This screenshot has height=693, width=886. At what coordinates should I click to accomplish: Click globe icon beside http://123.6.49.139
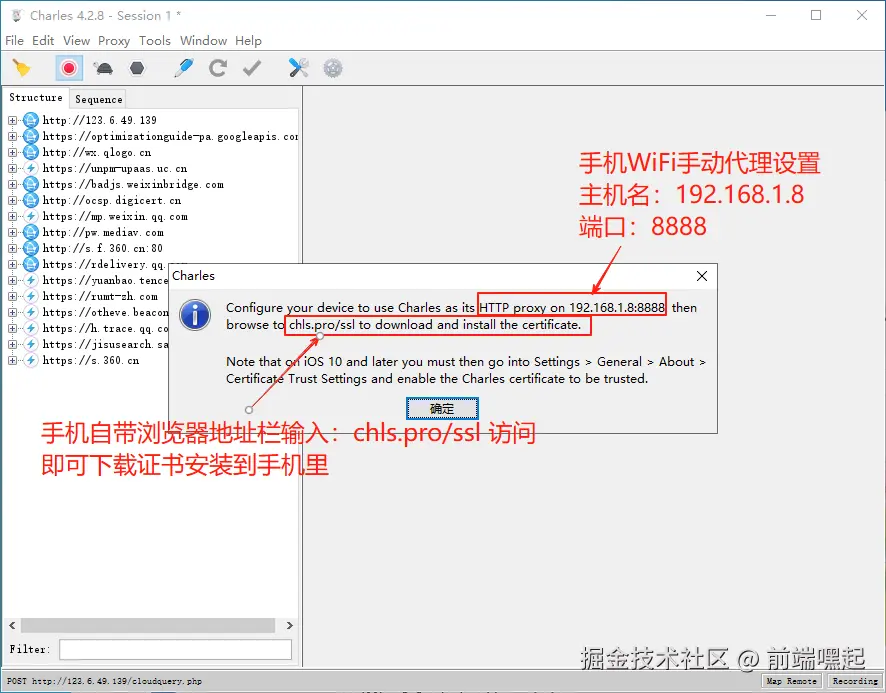click(x=31, y=120)
